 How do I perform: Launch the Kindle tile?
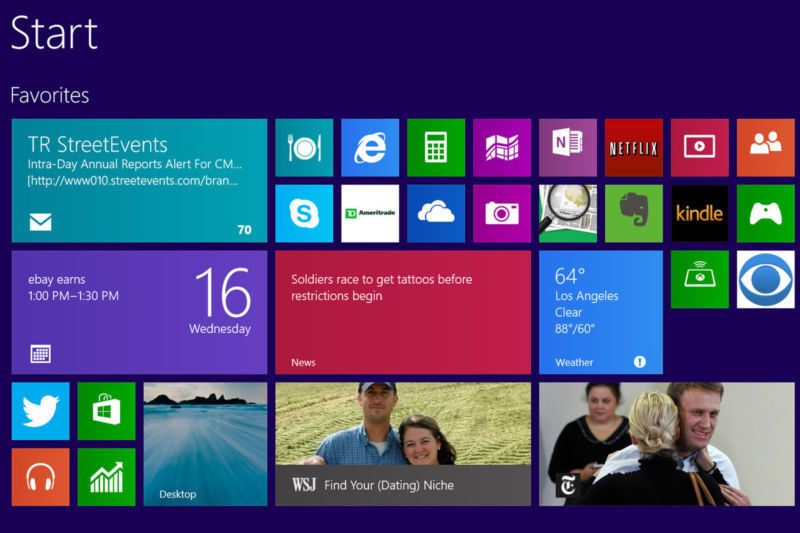699,213
